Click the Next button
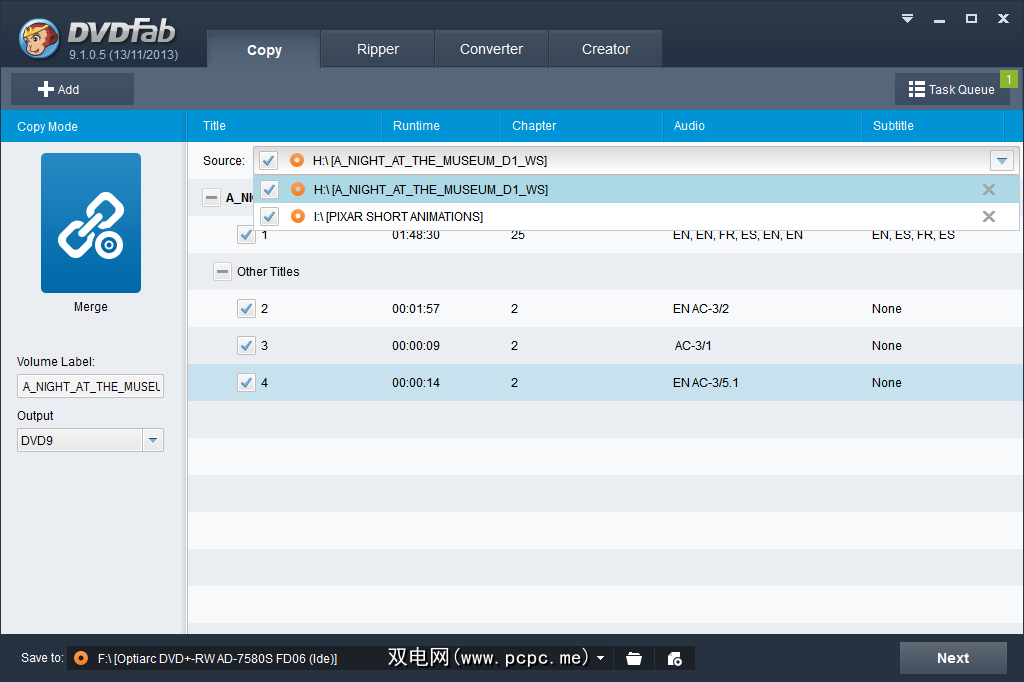 point(952,658)
